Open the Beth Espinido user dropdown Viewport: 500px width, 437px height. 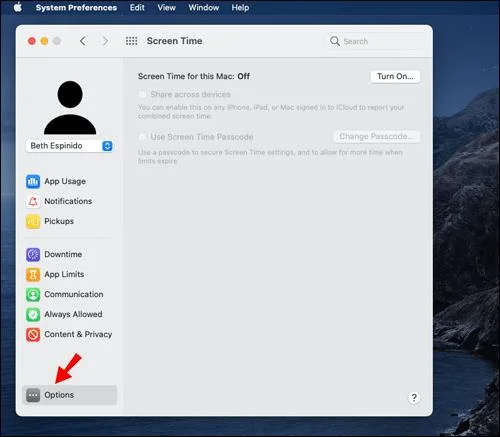69,146
